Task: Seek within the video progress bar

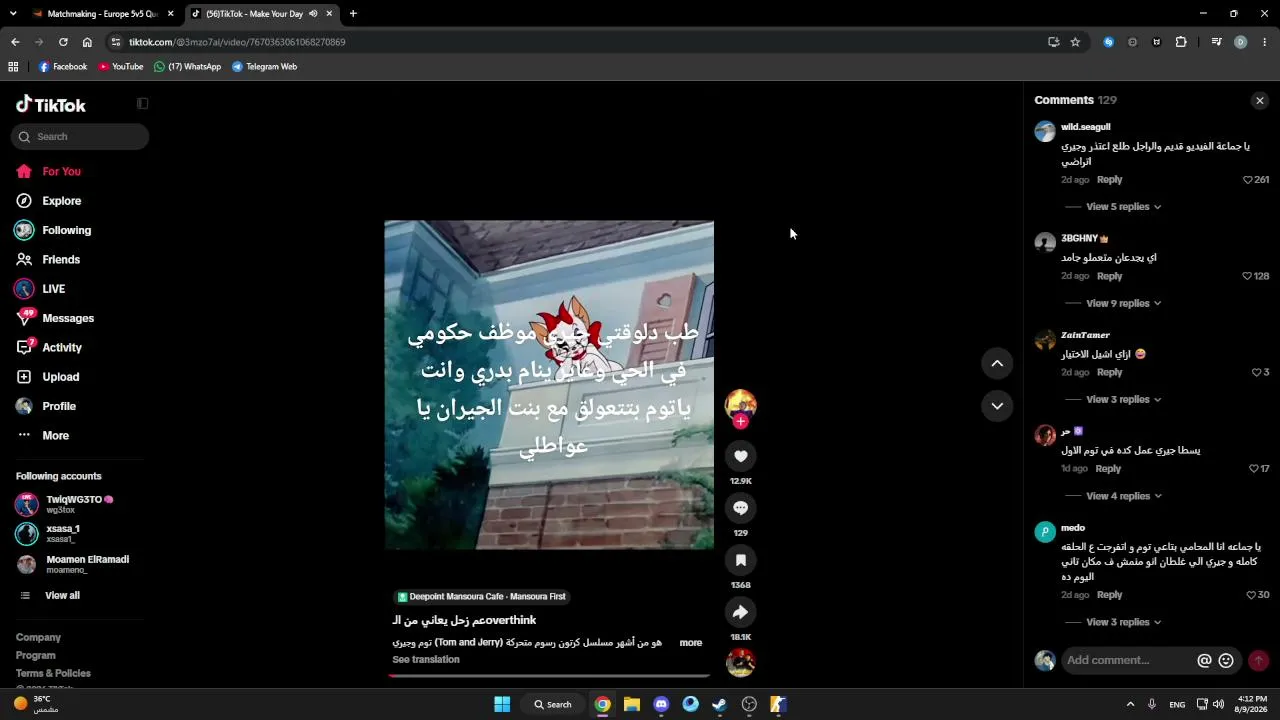Action: (x=549, y=675)
